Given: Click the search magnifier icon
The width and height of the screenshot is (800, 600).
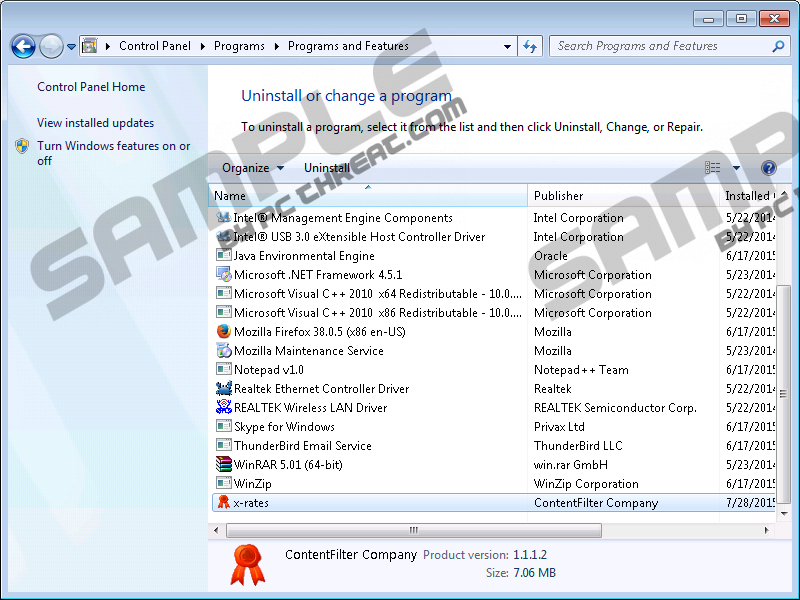Looking at the screenshot, I should [x=778, y=46].
